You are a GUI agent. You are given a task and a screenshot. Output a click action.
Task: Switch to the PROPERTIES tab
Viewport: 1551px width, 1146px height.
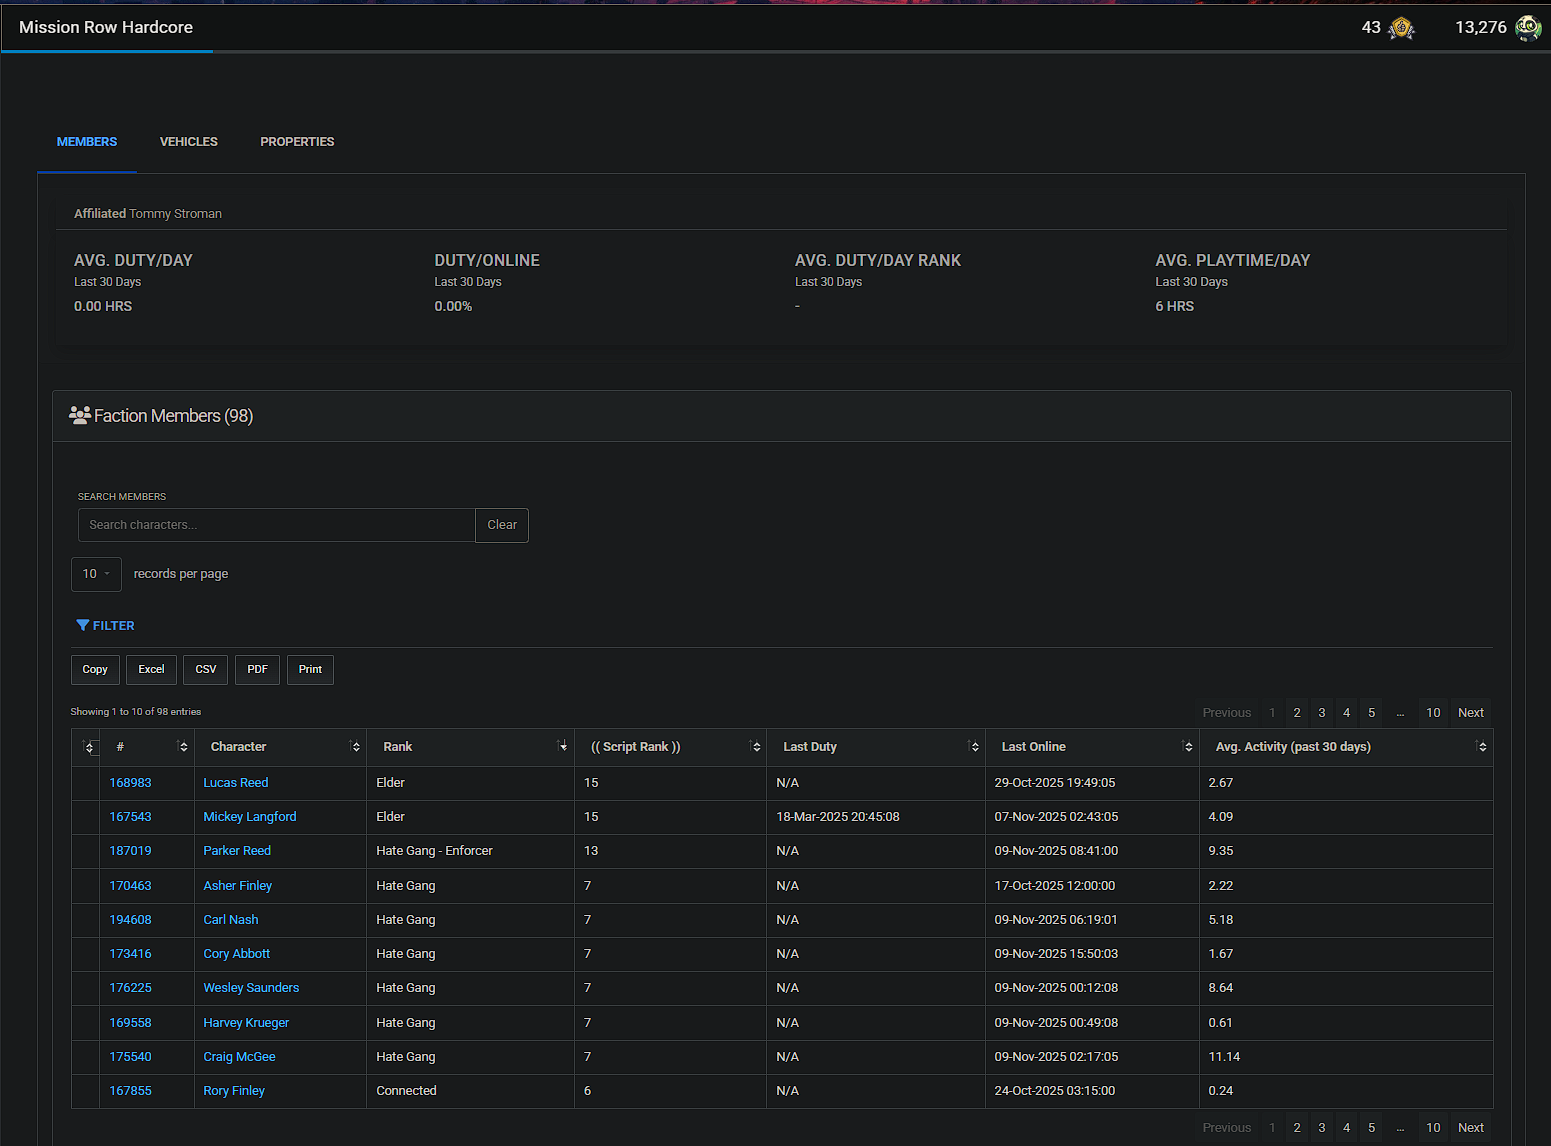point(297,142)
